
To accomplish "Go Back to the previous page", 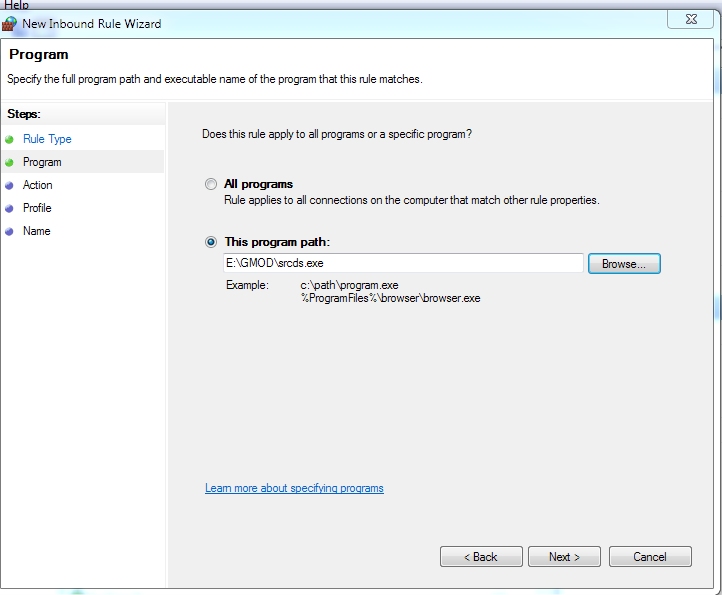I will point(481,557).
